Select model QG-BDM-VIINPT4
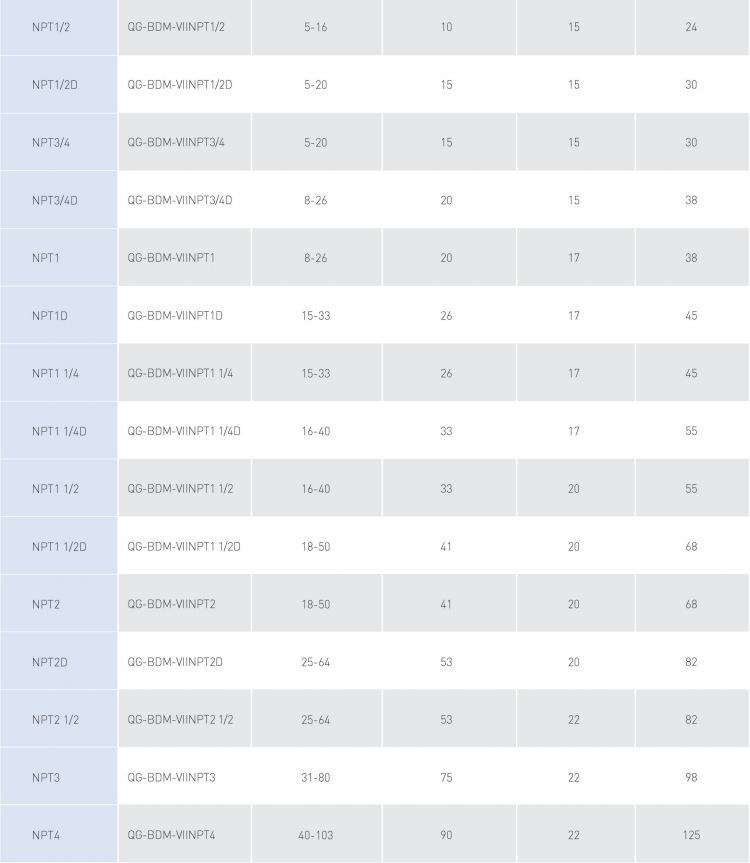Viewport: 750px width, 863px height. point(171,835)
